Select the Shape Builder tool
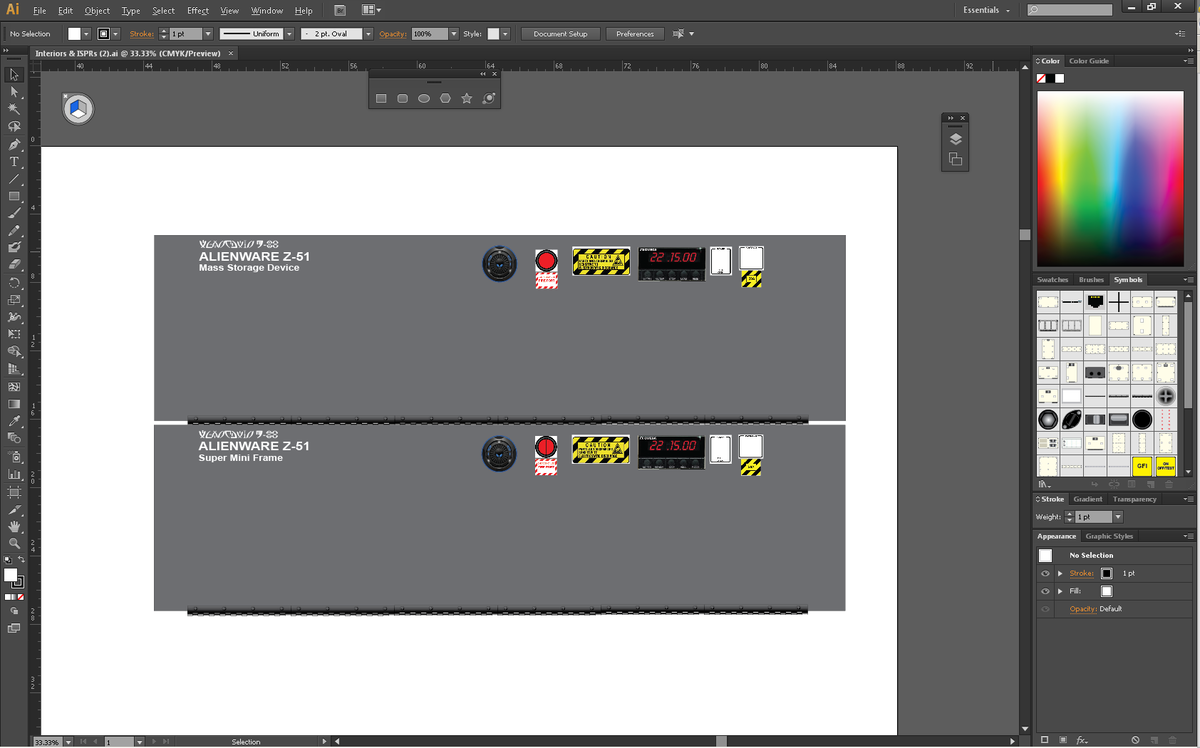The height and width of the screenshot is (748, 1200). pos(14,351)
